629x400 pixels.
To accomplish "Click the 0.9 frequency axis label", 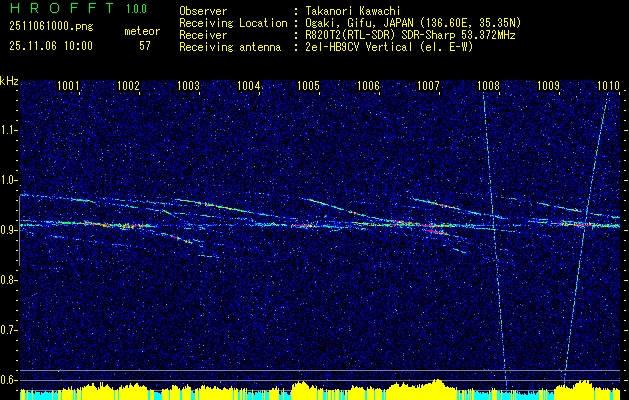I will click(7, 230).
